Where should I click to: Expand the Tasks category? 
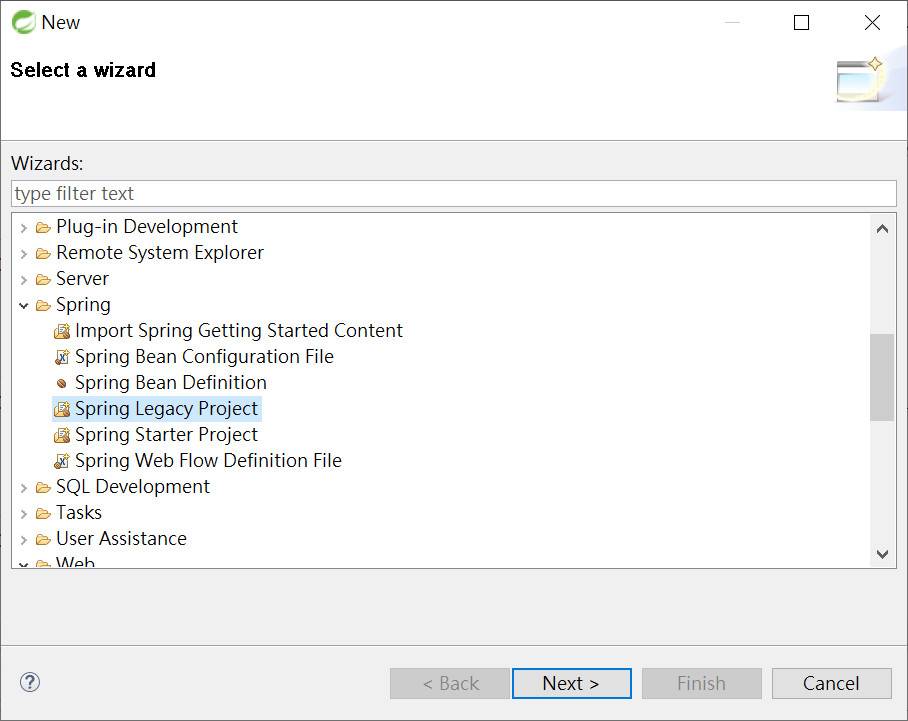pyautogui.click(x=24, y=514)
